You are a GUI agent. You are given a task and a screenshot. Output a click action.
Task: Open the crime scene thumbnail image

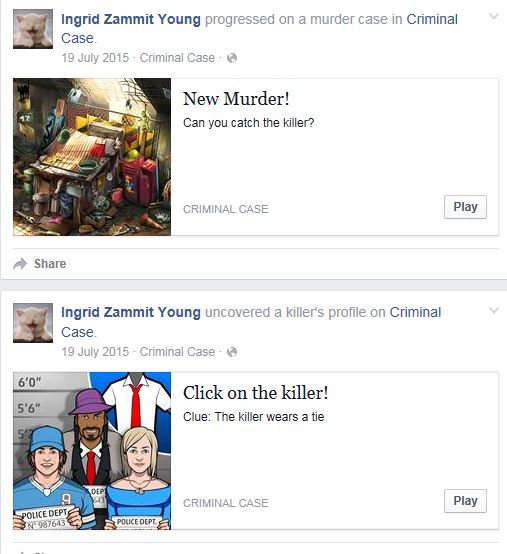(92, 157)
